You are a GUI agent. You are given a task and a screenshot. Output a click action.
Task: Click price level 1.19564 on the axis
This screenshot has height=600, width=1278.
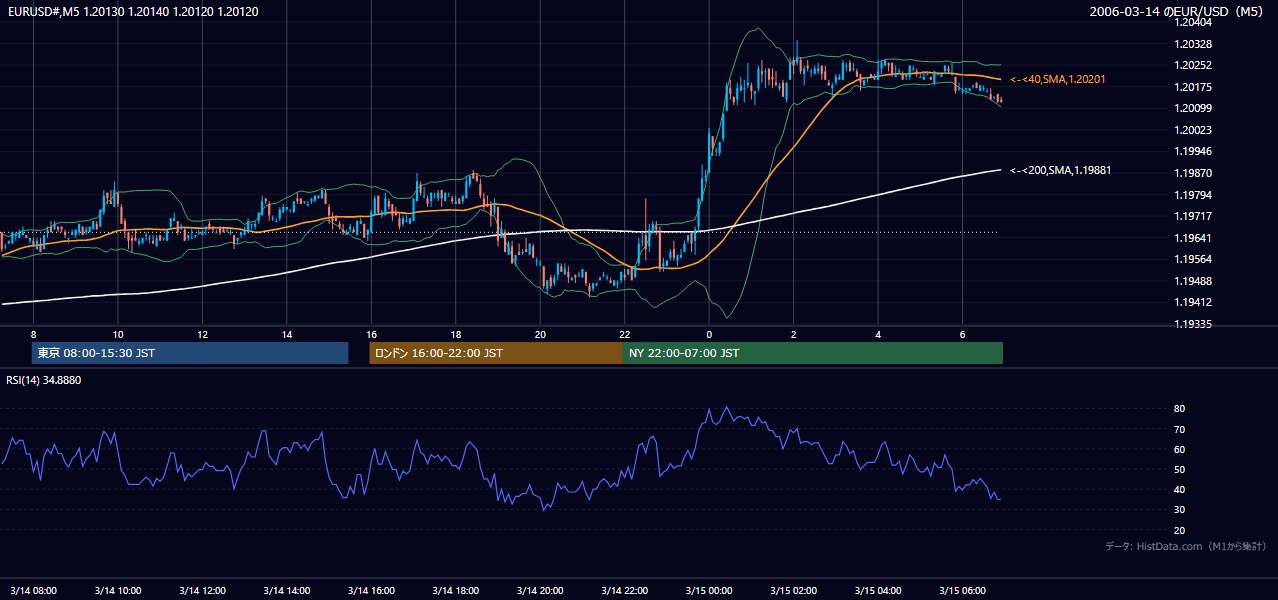(1193, 260)
